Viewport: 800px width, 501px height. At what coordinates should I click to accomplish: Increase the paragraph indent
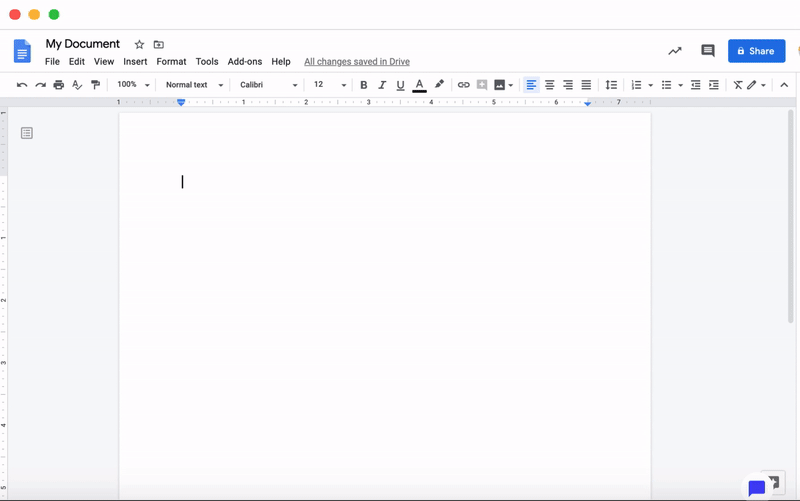[x=714, y=85]
